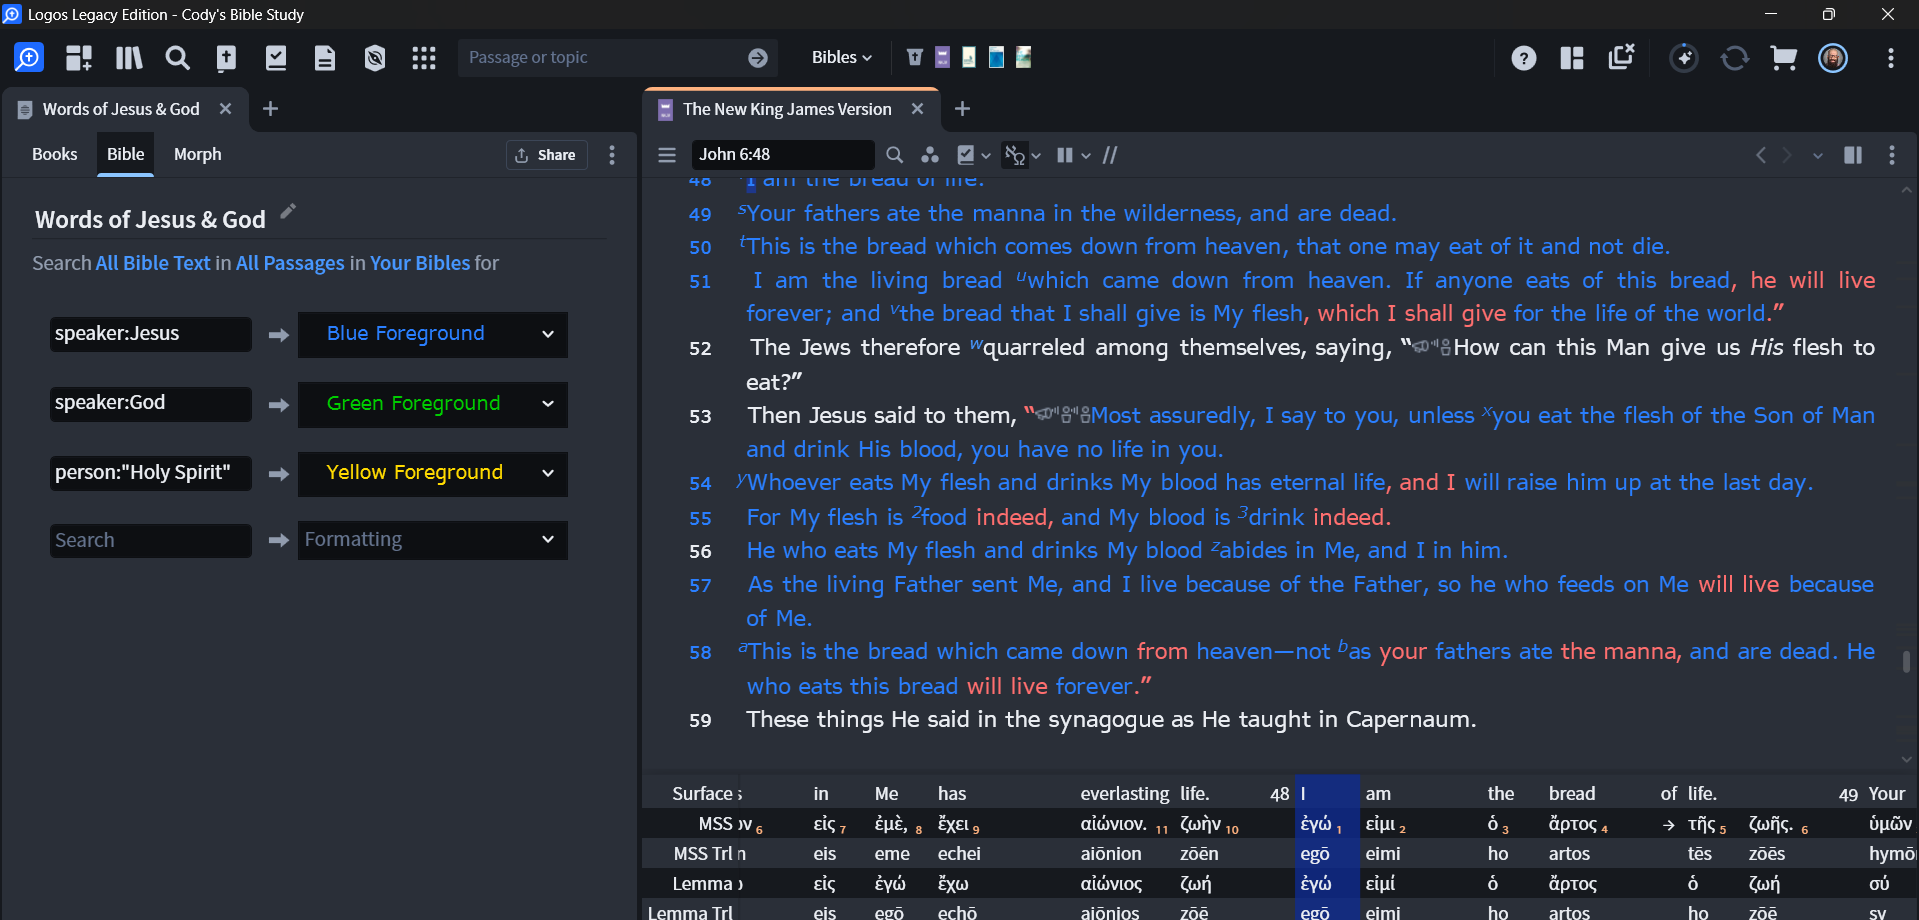Open the Tools icon
This screenshot has width=1919, height=920.
[375, 58]
